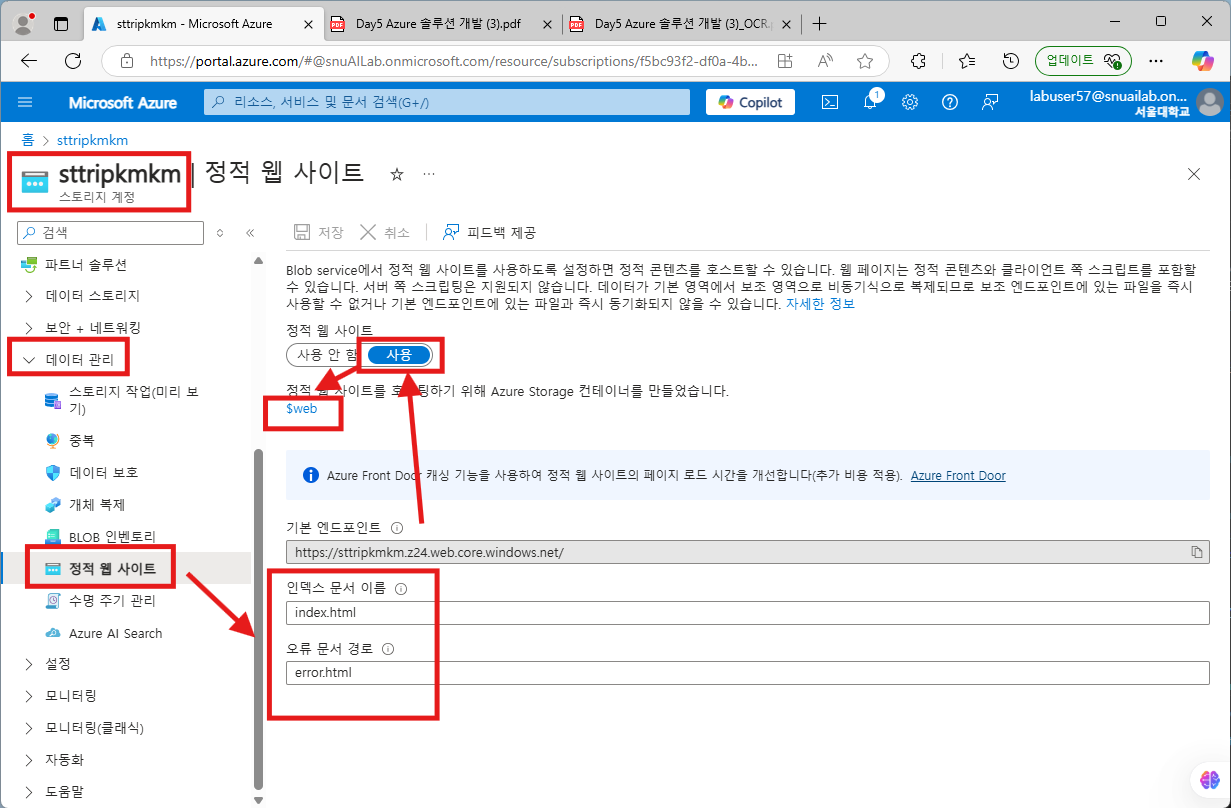Go to 홈 in the breadcrumb
Viewport: 1231px width, 808px height.
28,140
